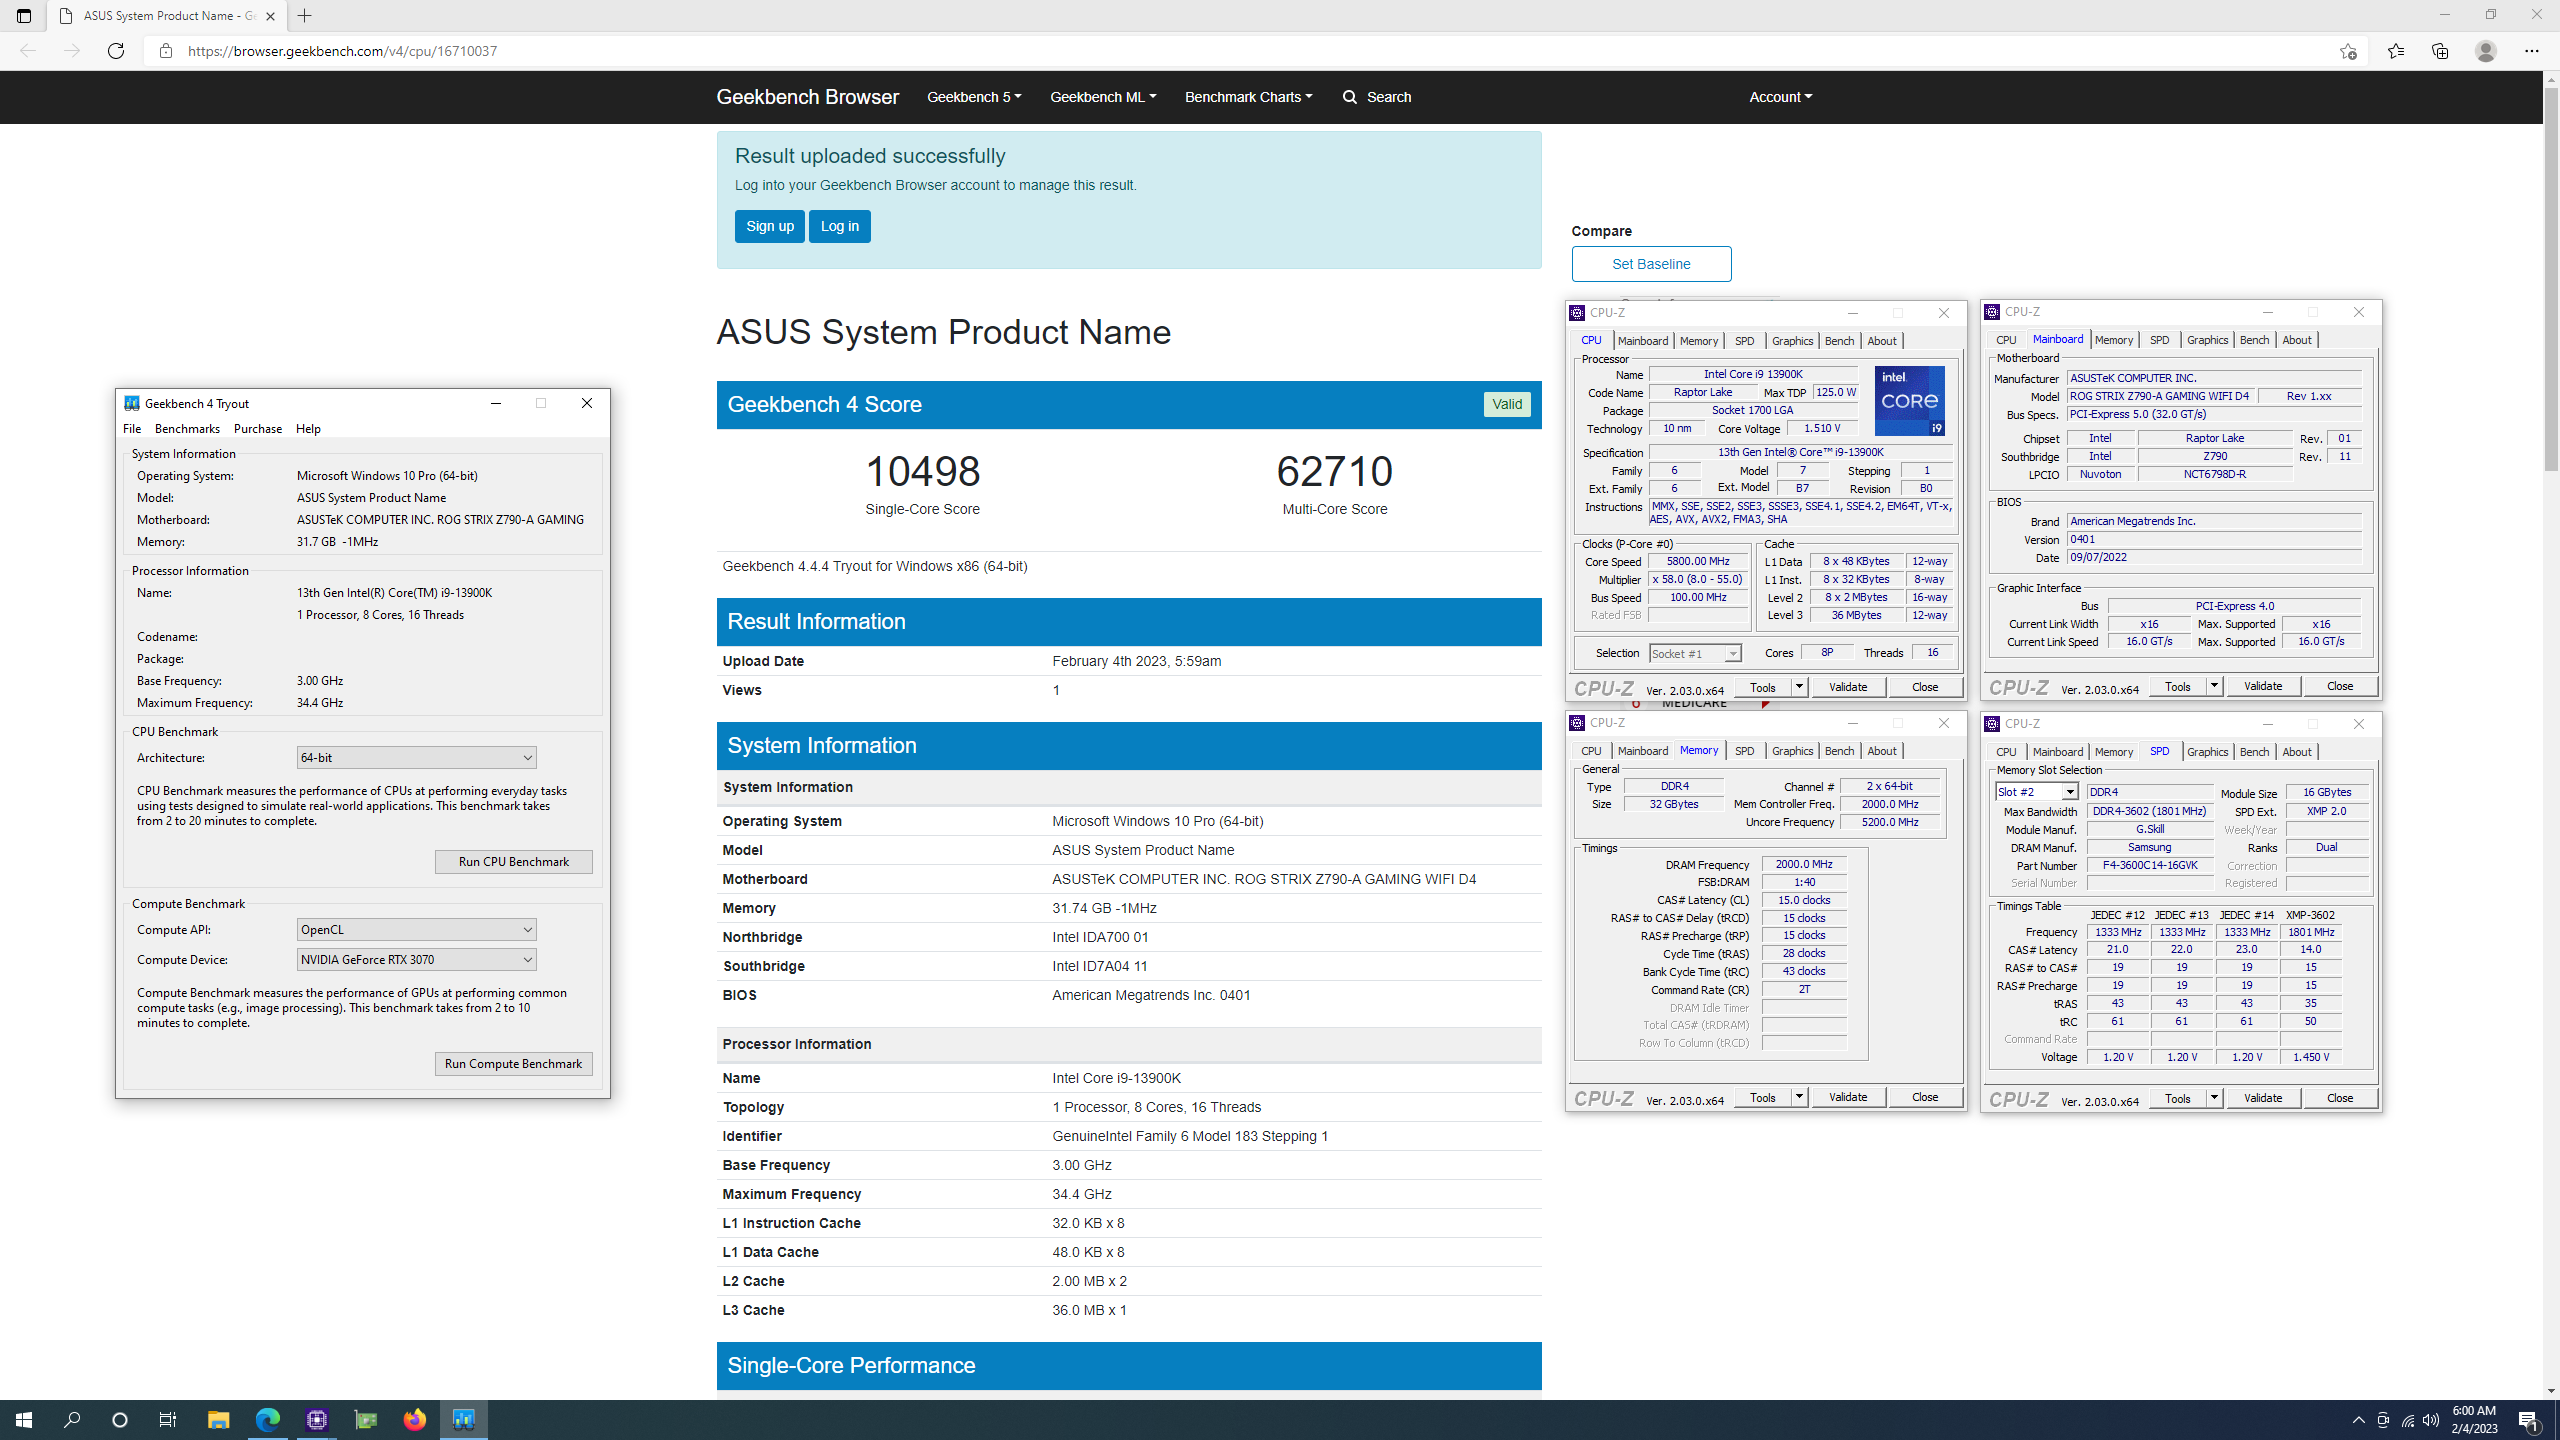Switch to Microsoft Edge on the taskbar
The image size is (2560, 1440).
[267, 1420]
